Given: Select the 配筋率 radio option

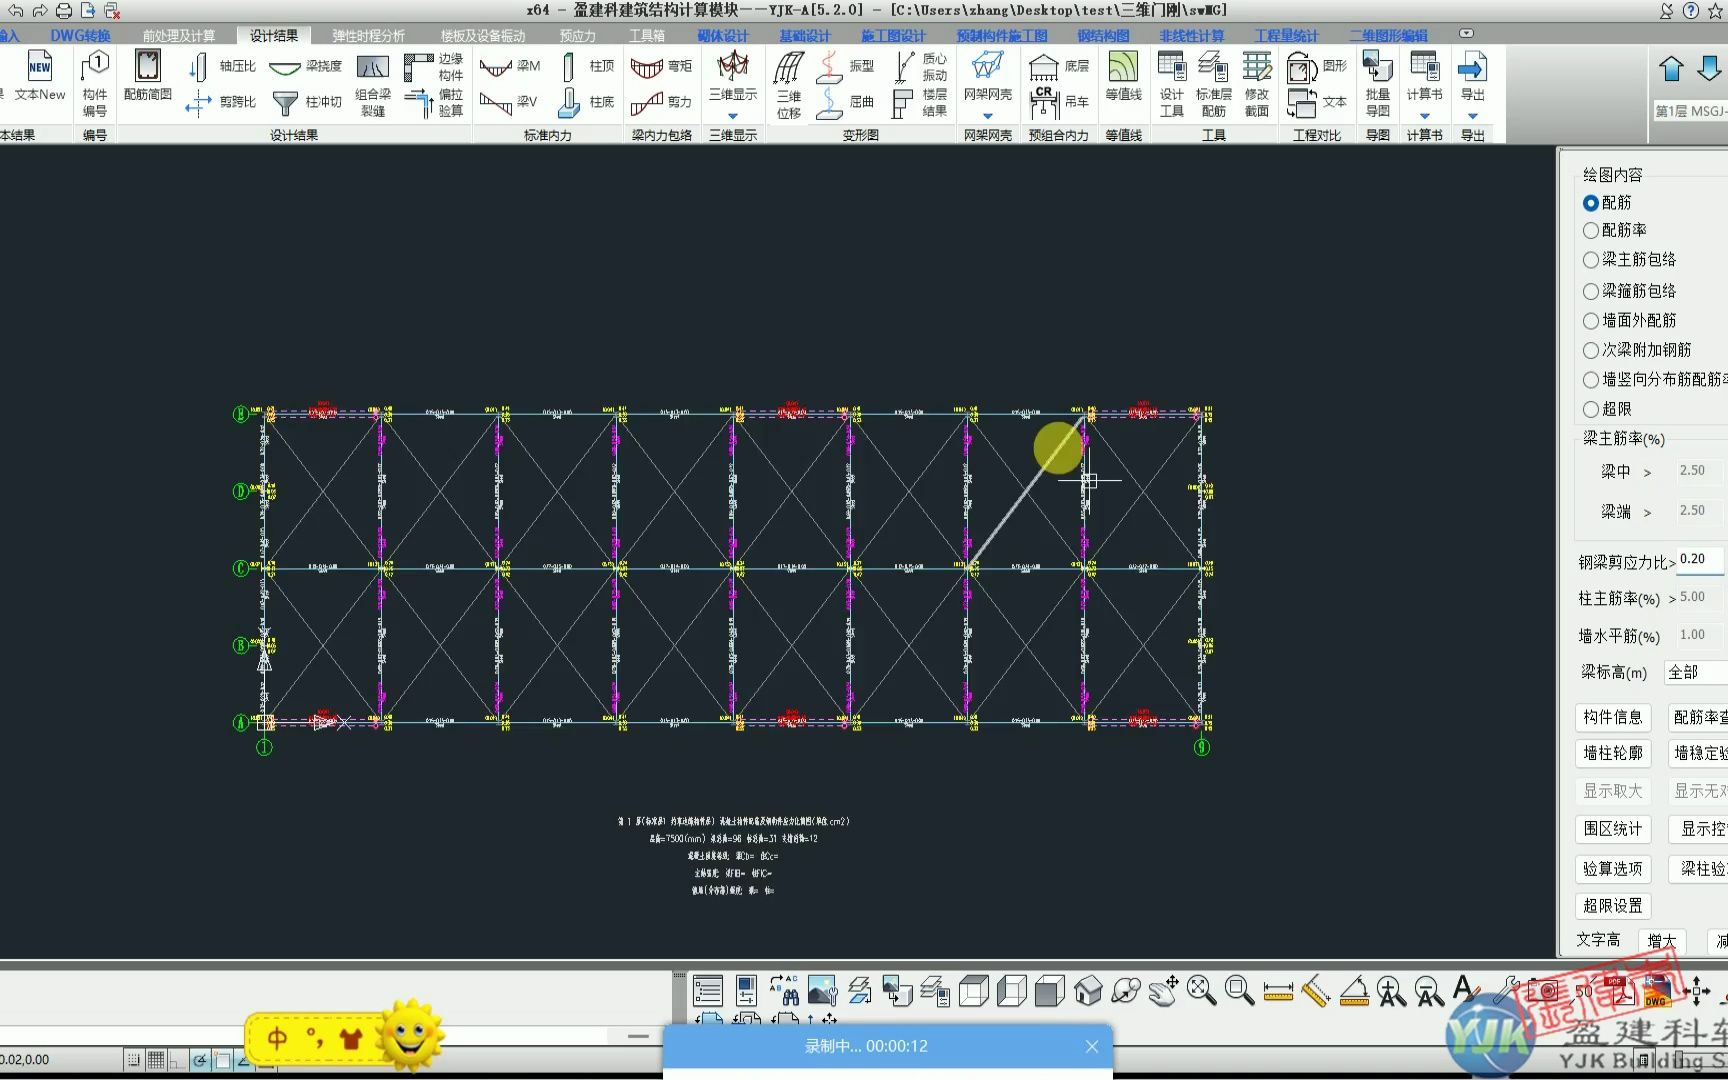Looking at the screenshot, I should pyautogui.click(x=1590, y=230).
